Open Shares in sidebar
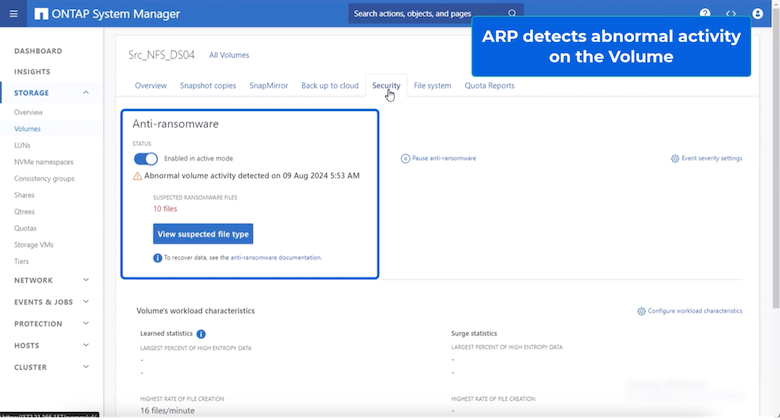 pos(24,195)
